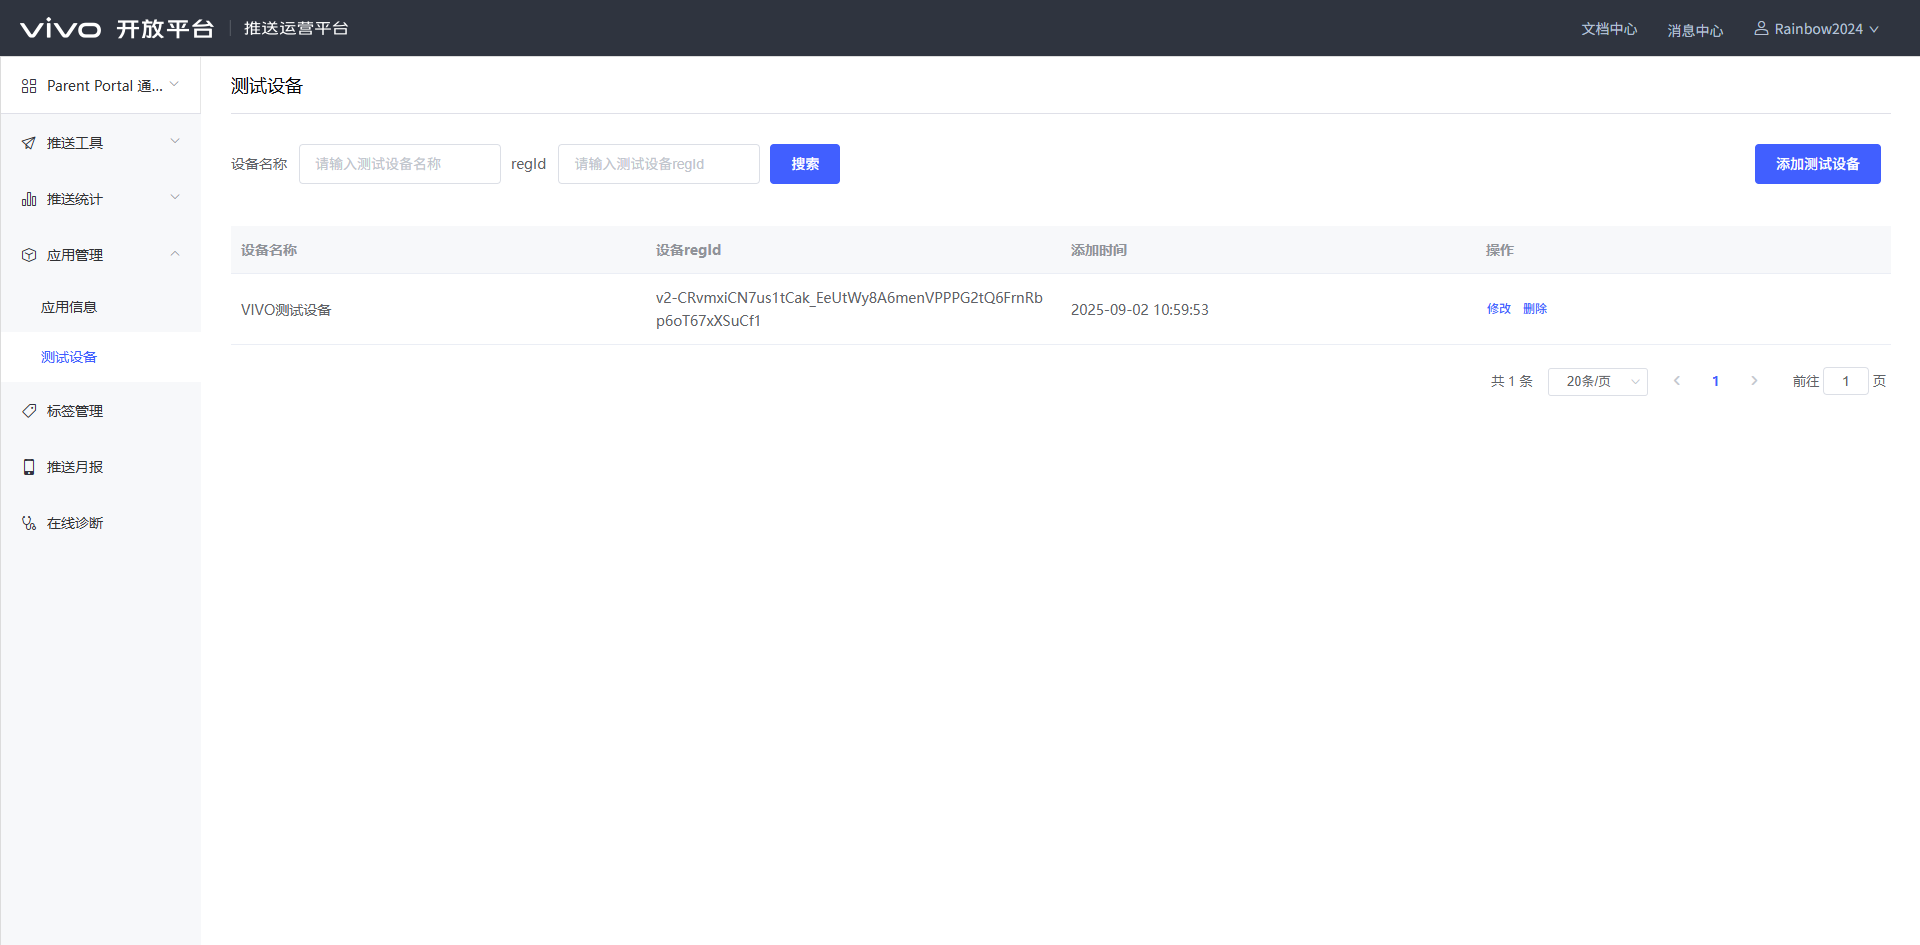Click the 搜索 search button
Viewport: 1920px width, 945px height.
[x=805, y=164]
